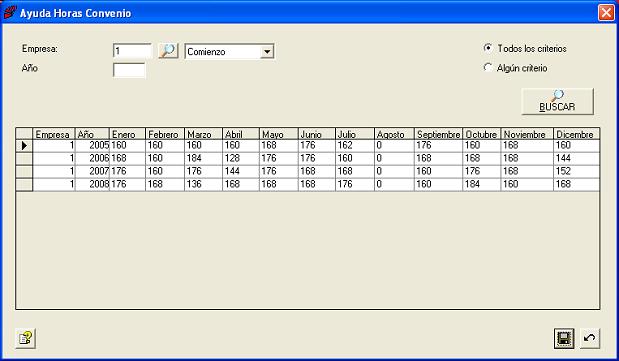Open the help icon at bottom left
The height and width of the screenshot is (361, 619).
pyautogui.click(x=25, y=338)
